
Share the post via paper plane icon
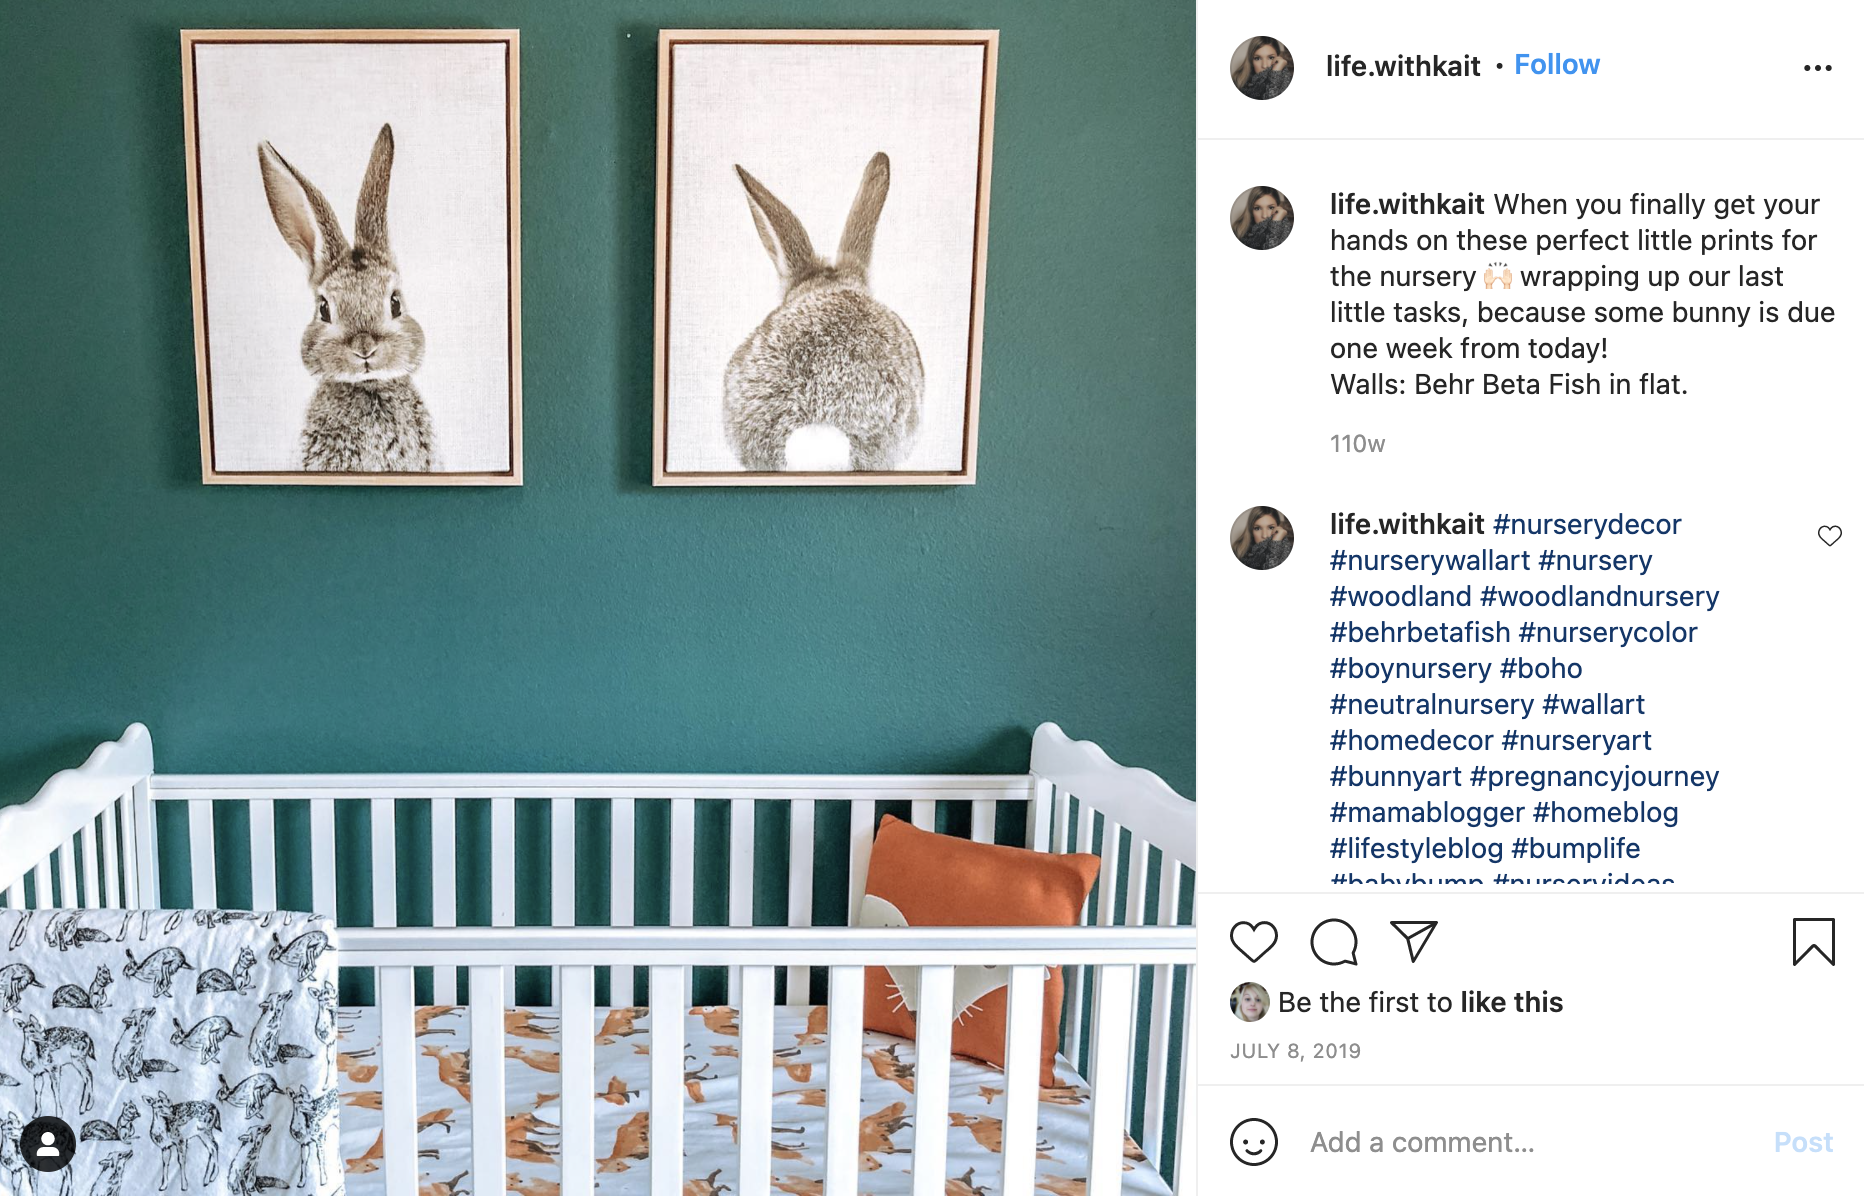click(x=1414, y=941)
